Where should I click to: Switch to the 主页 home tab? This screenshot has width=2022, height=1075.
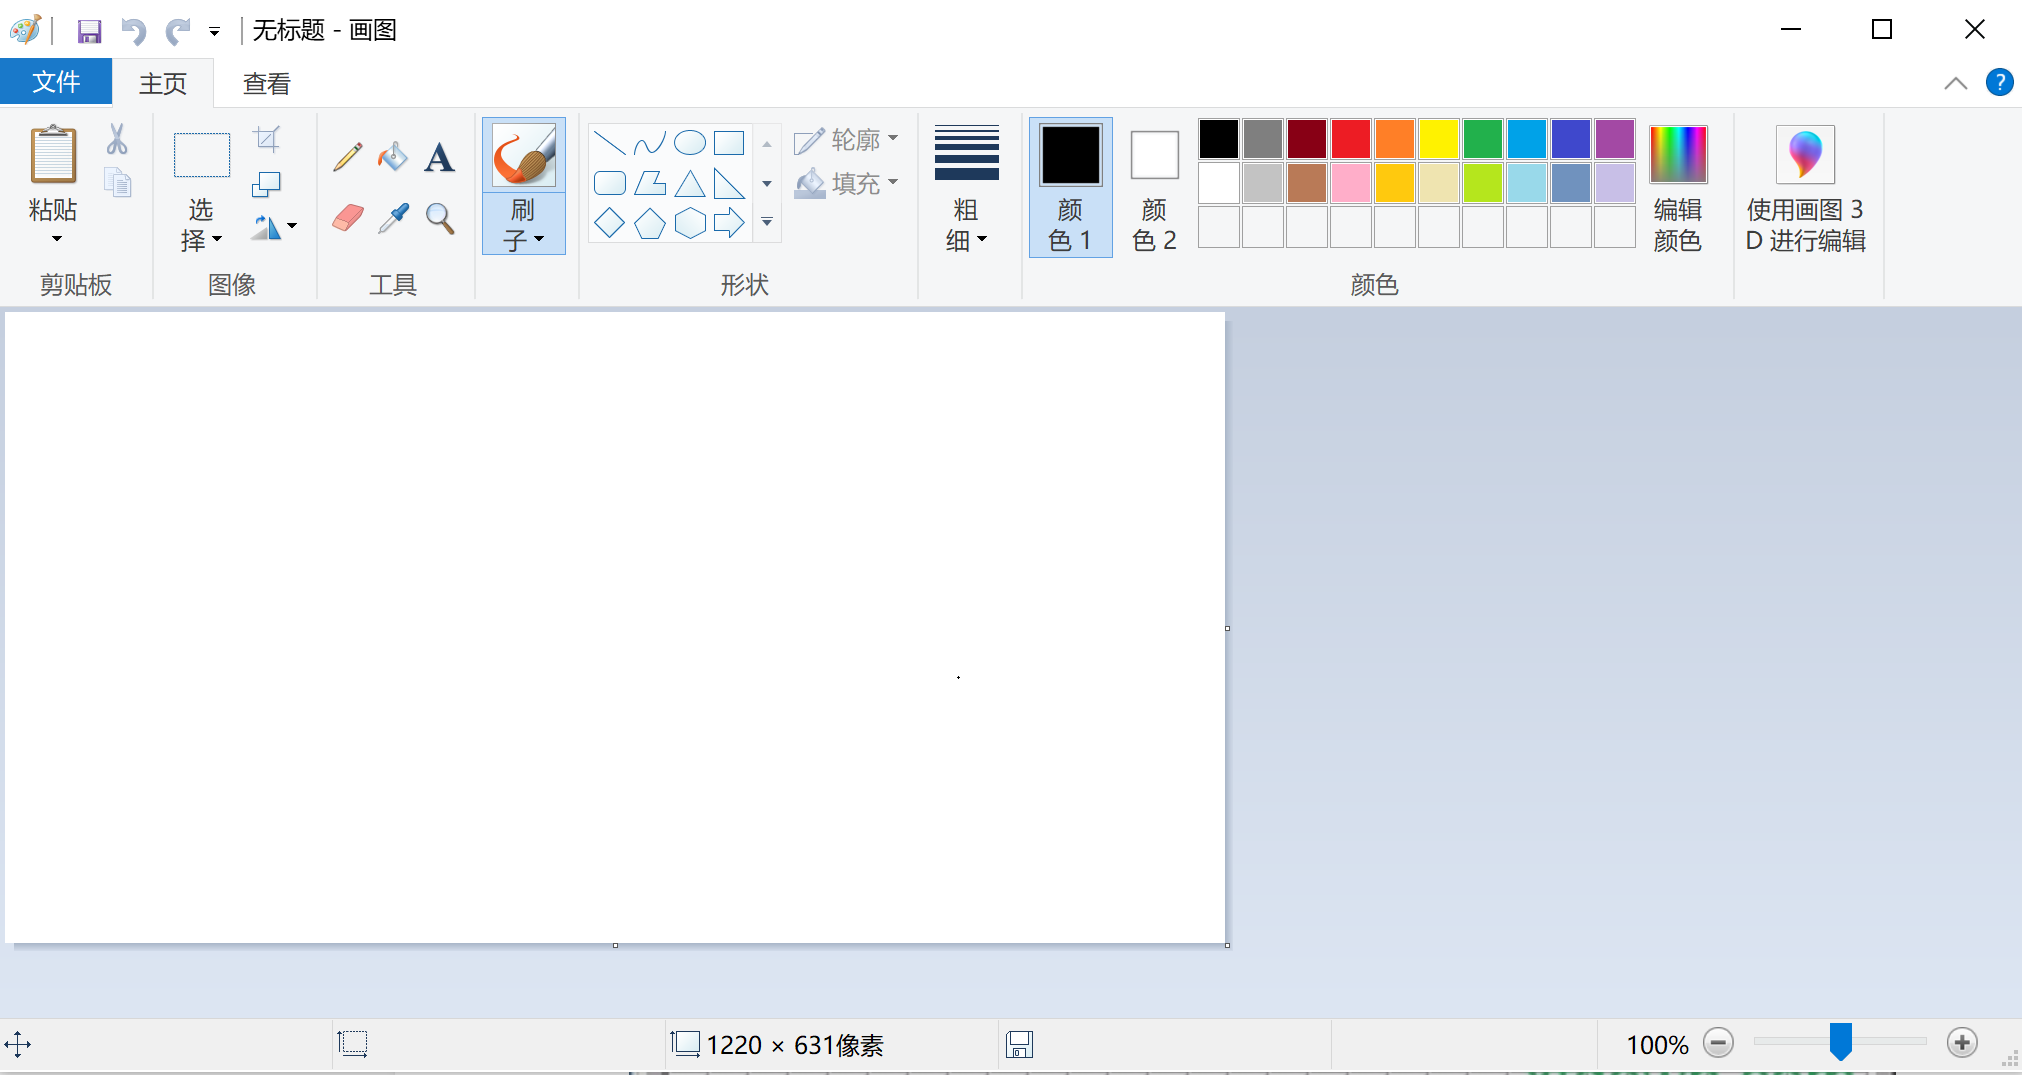tap(163, 83)
